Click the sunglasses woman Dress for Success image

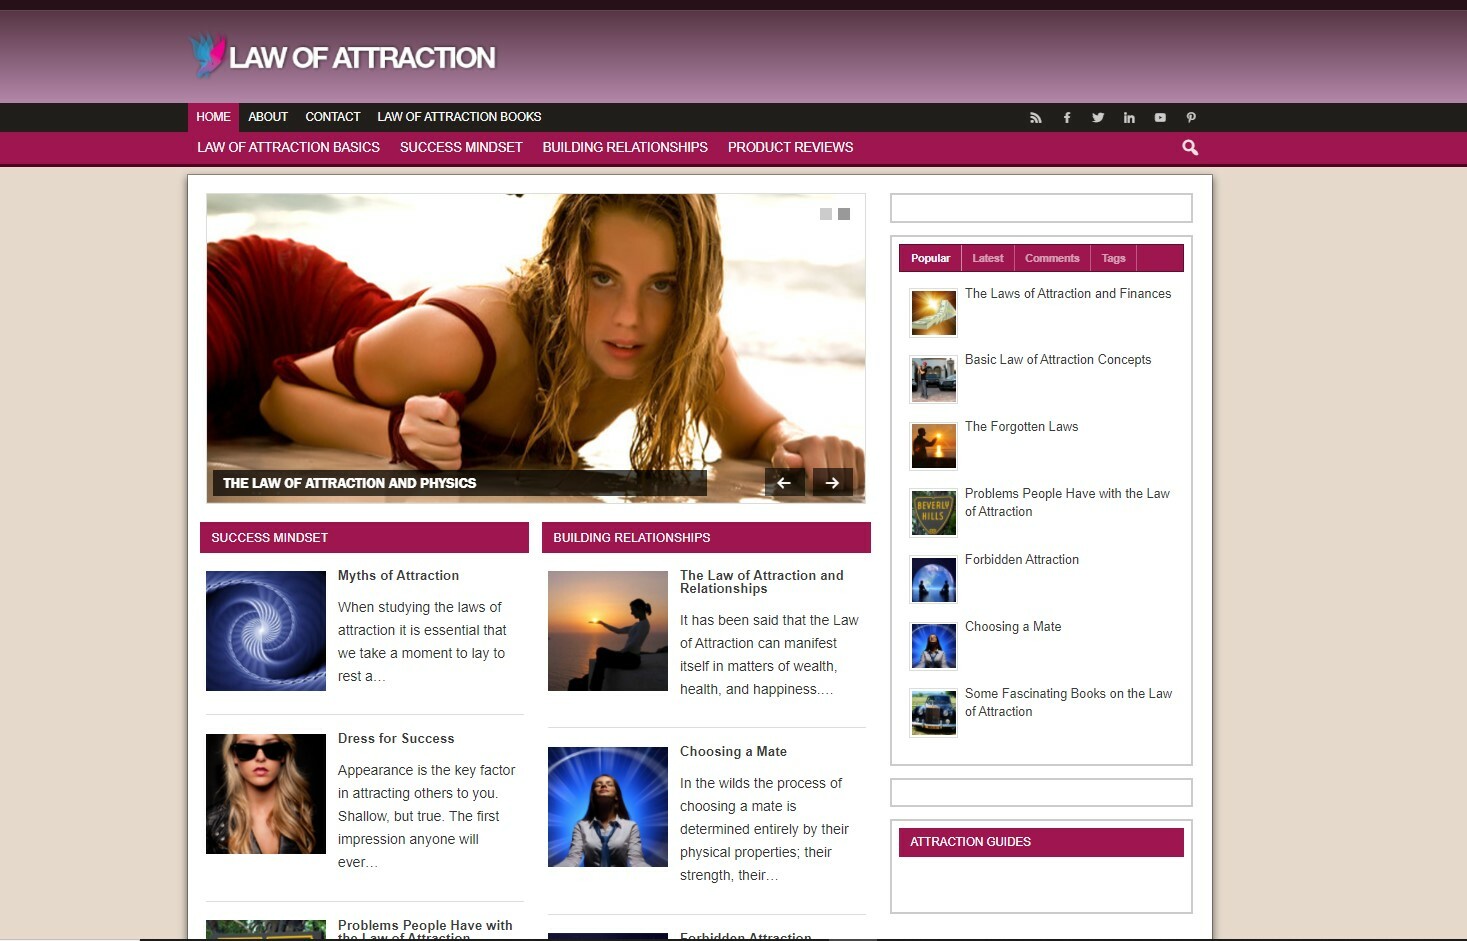tap(266, 794)
